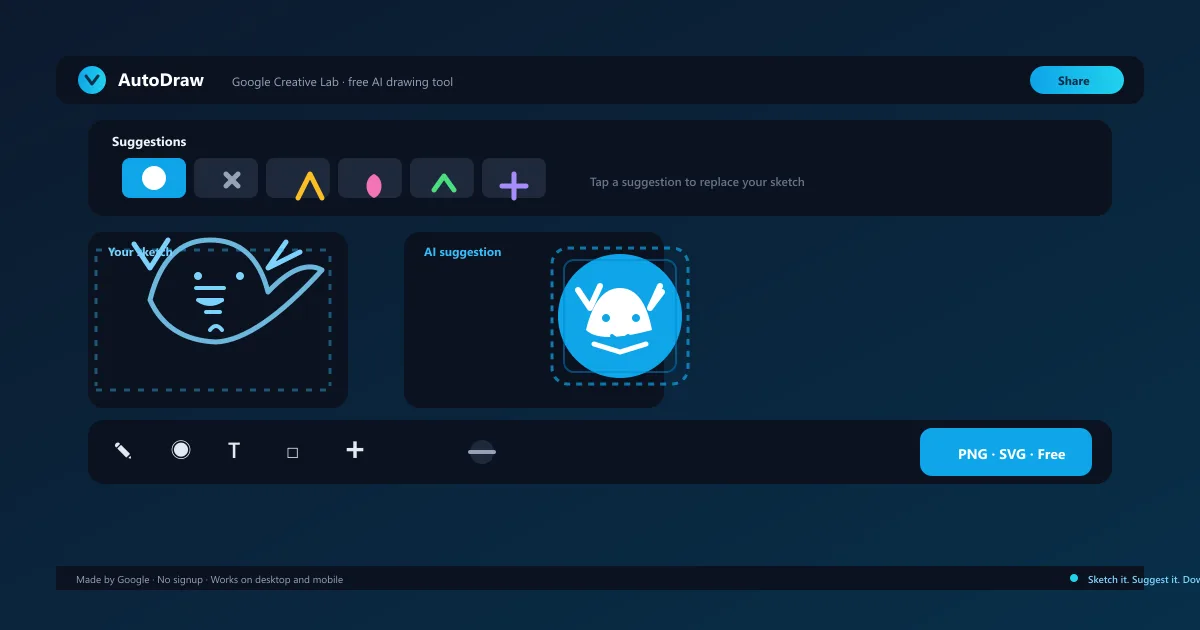The image size is (1200, 630).
Task: Click the Suggestions heading
Action: pos(149,142)
